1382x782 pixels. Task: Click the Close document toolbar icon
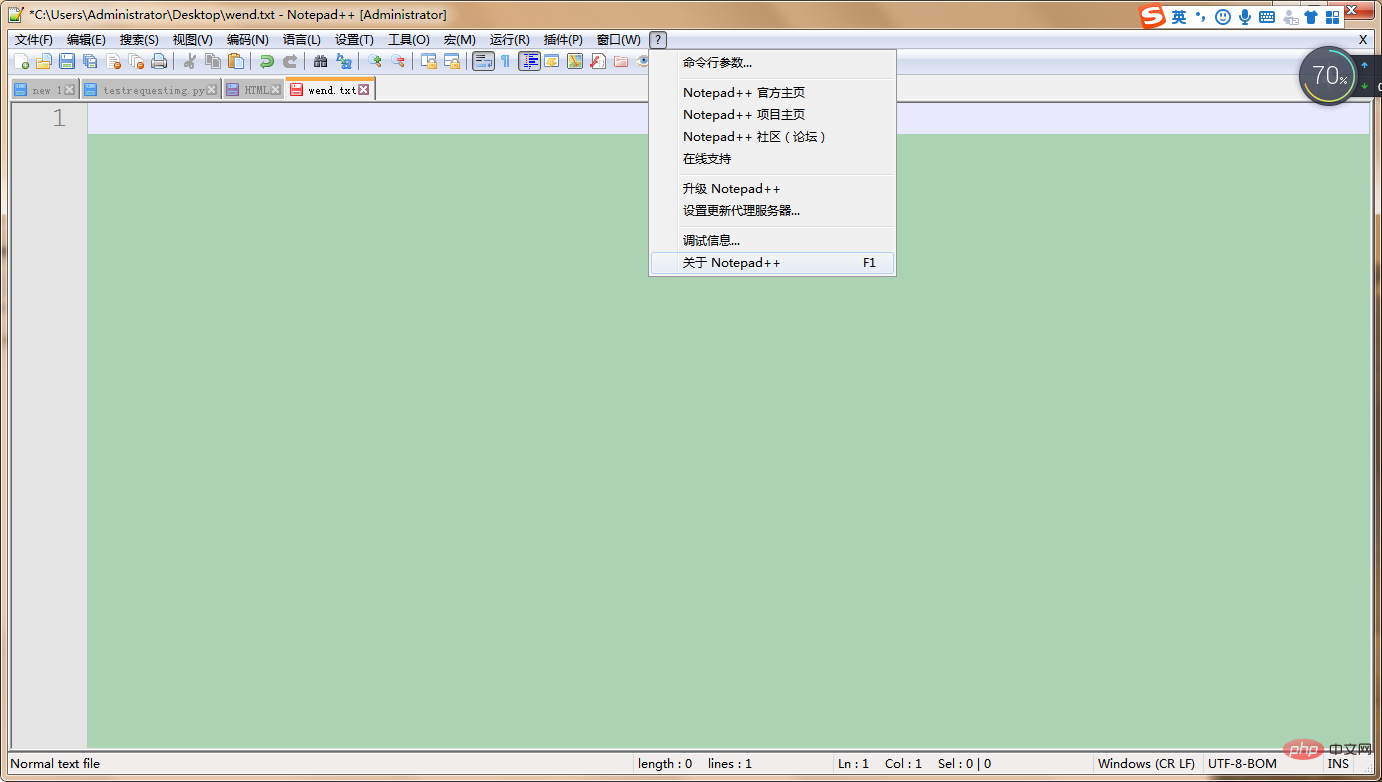pyautogui.click(x=113, y=61)
